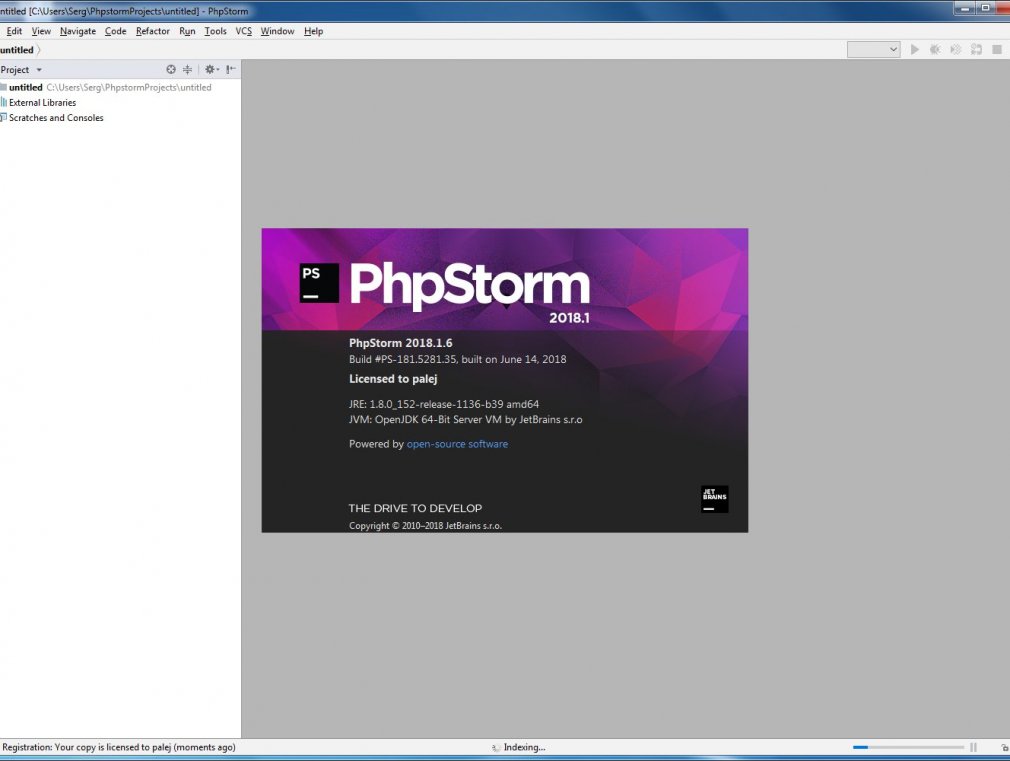Run with coverage

[x=956, y=50]
